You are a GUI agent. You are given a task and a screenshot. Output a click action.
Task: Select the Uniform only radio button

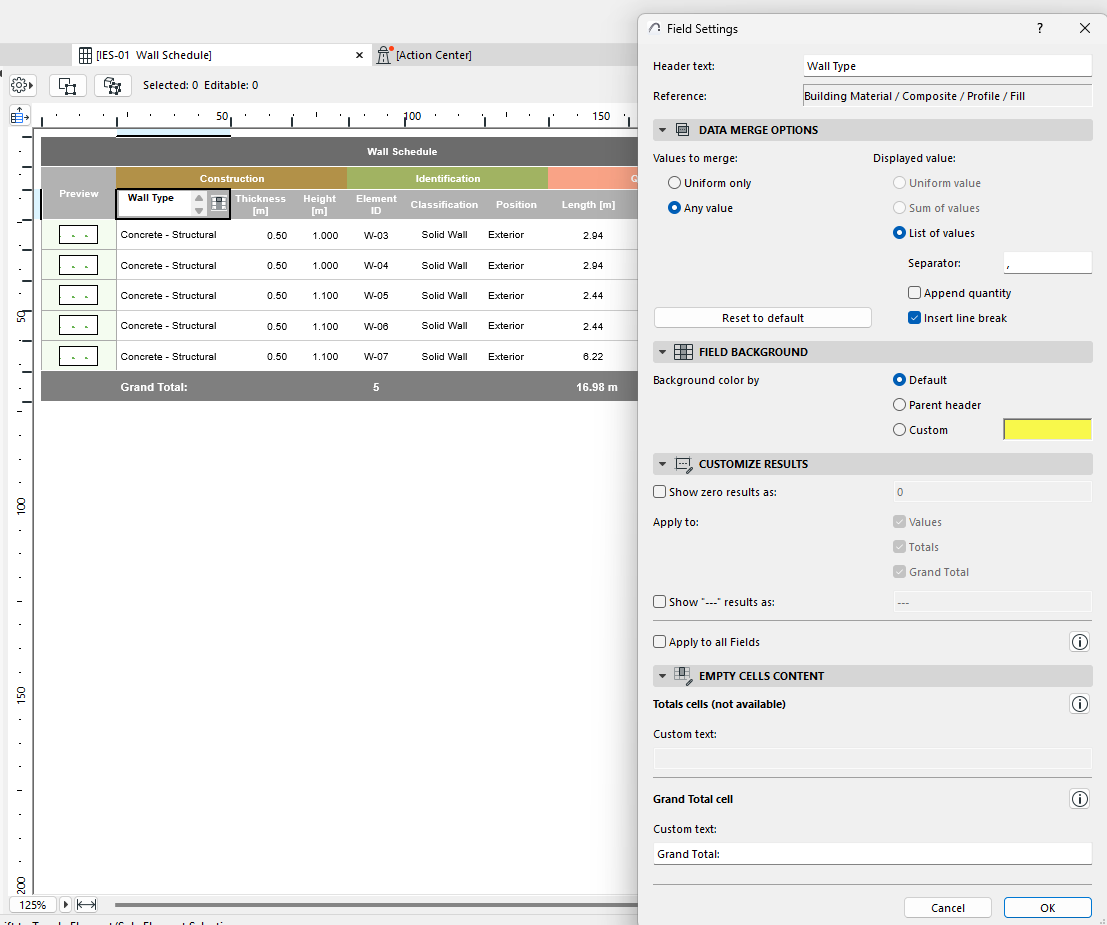click(x=673, y=182)
